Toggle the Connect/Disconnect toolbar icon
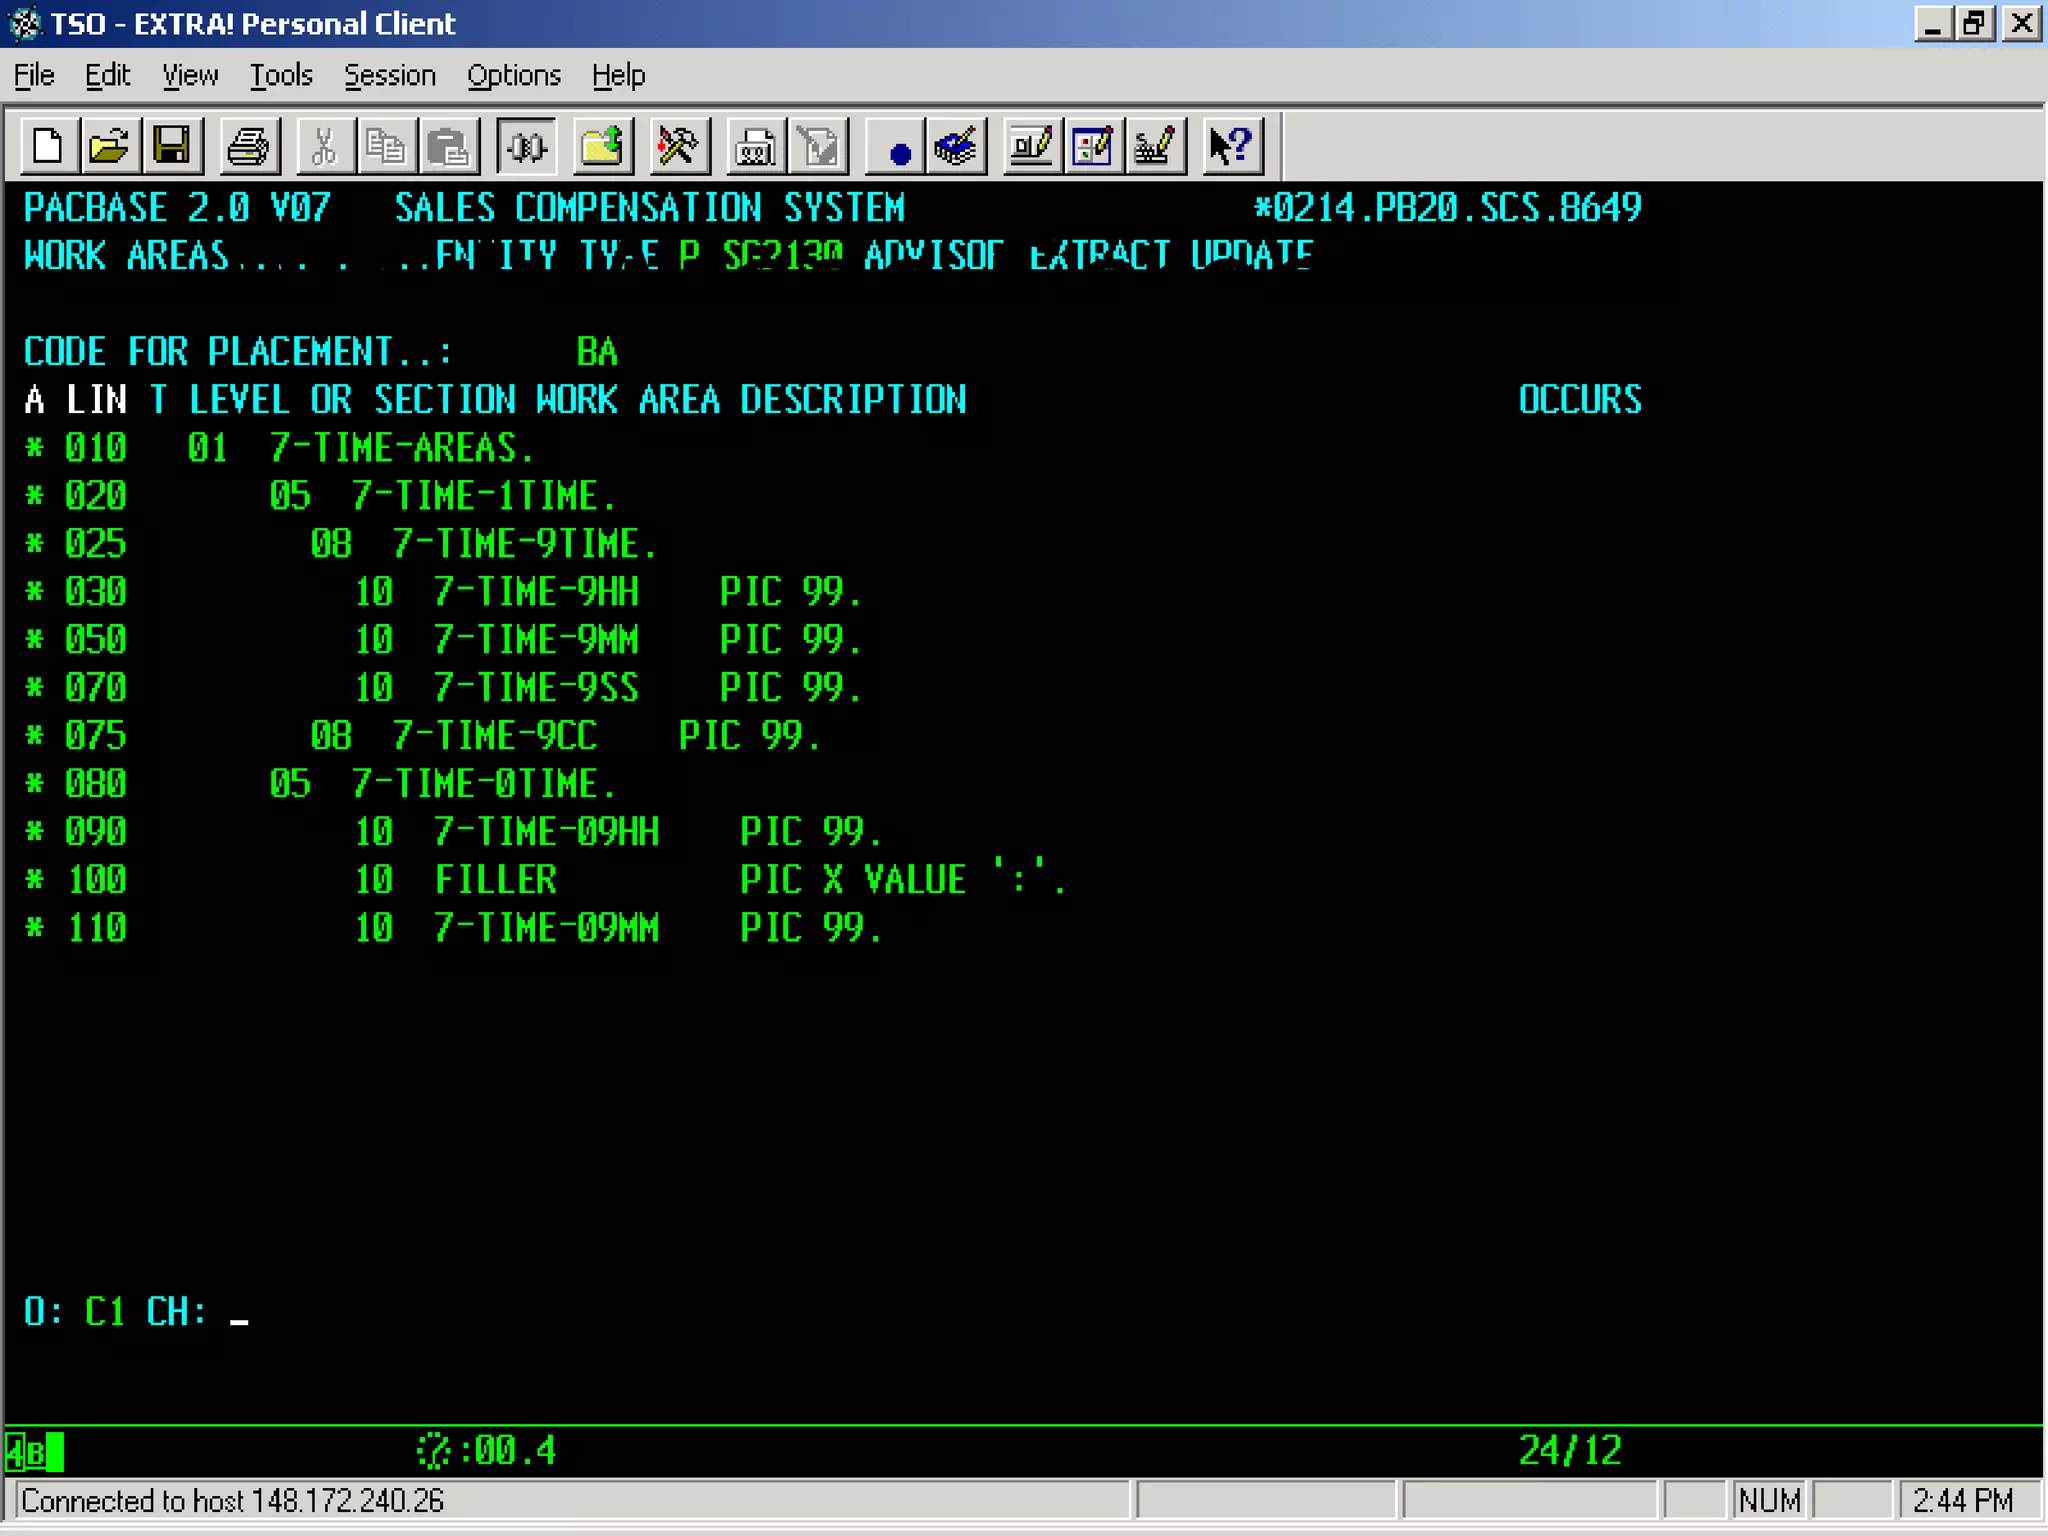The height and width of the screenshot is (1536, 2048). [x=526, y=147]
